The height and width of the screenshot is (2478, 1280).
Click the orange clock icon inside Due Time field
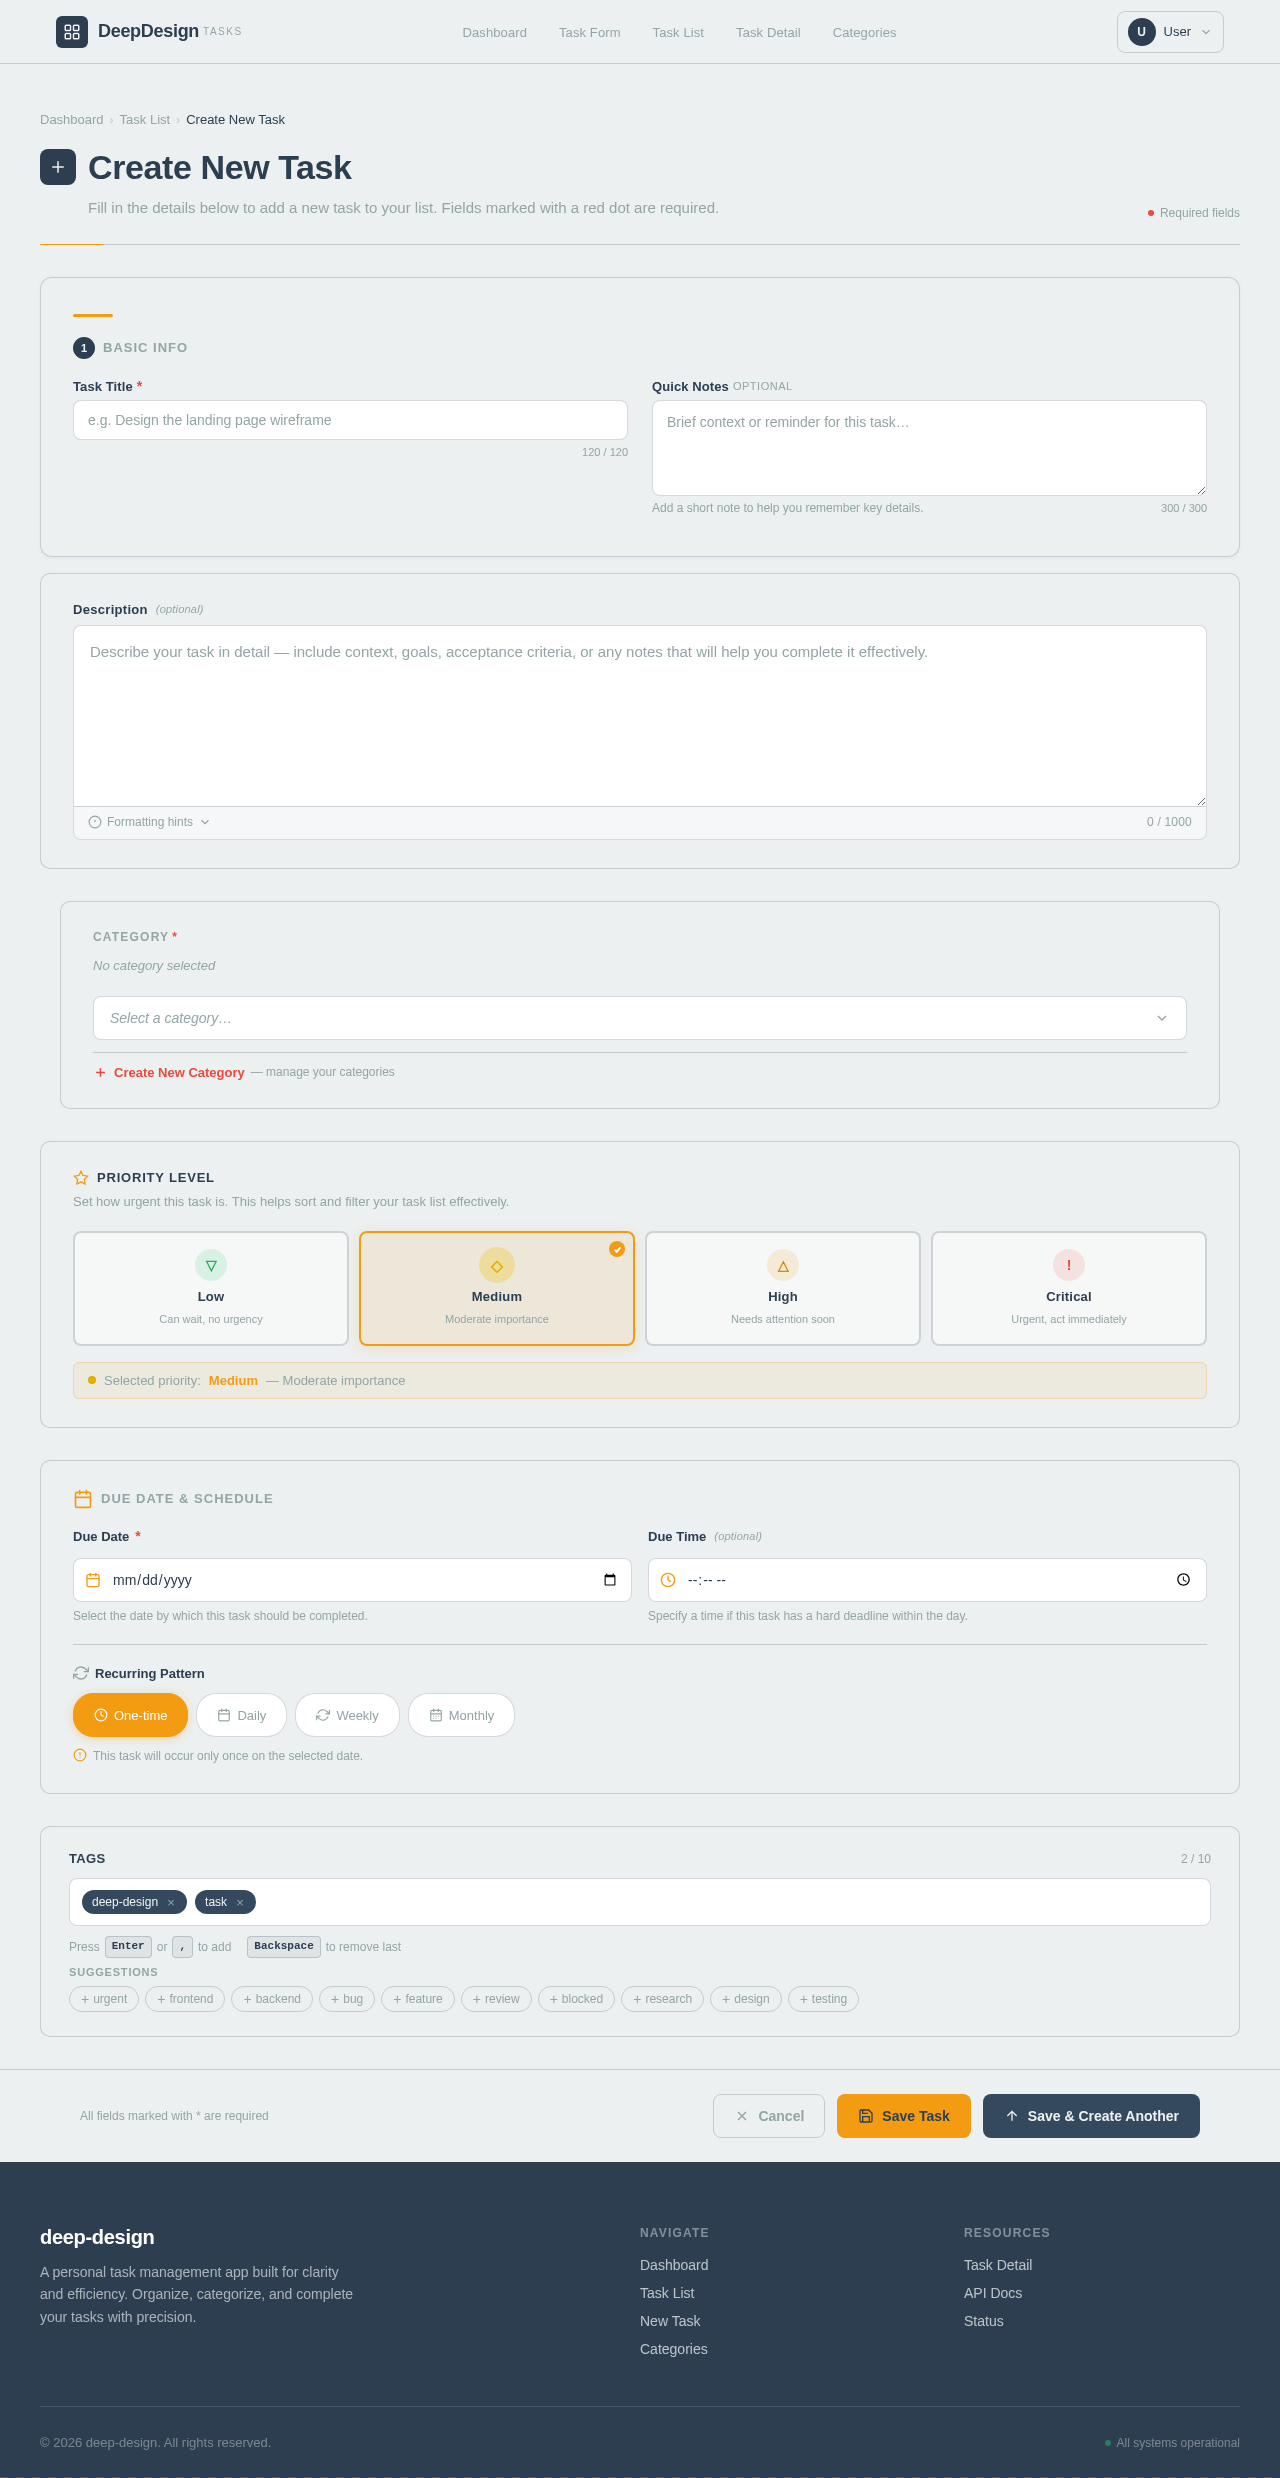(x=668, y=1580)
